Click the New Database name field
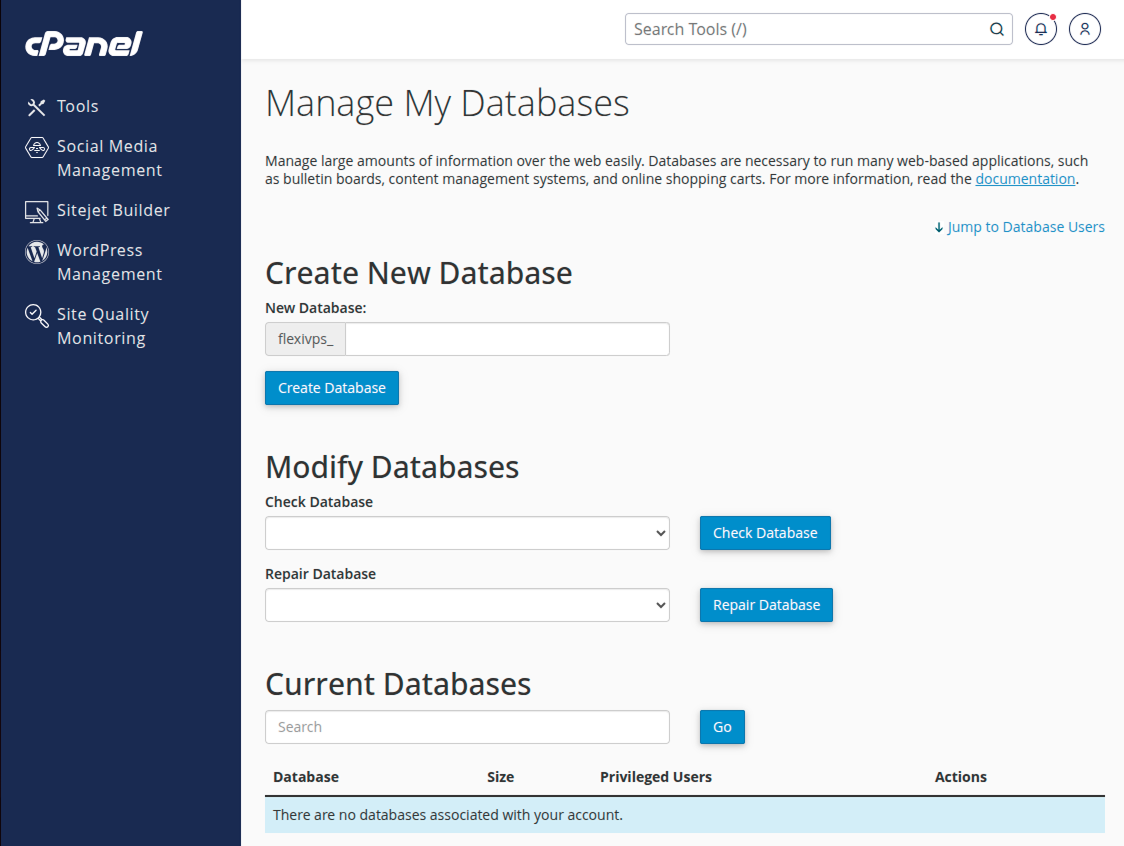1124x846 pixels. click(507, 339)
